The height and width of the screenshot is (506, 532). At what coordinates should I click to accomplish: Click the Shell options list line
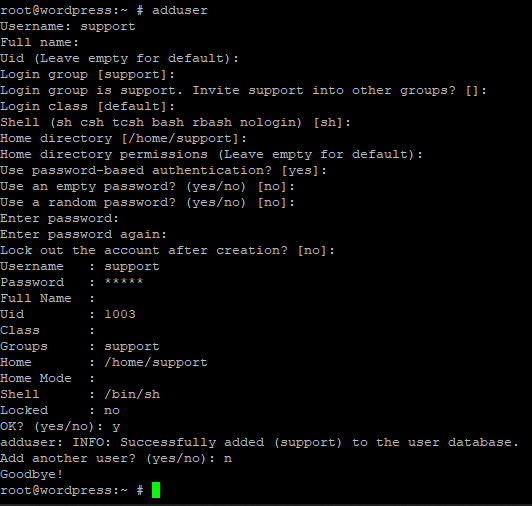tap(175, 123)
